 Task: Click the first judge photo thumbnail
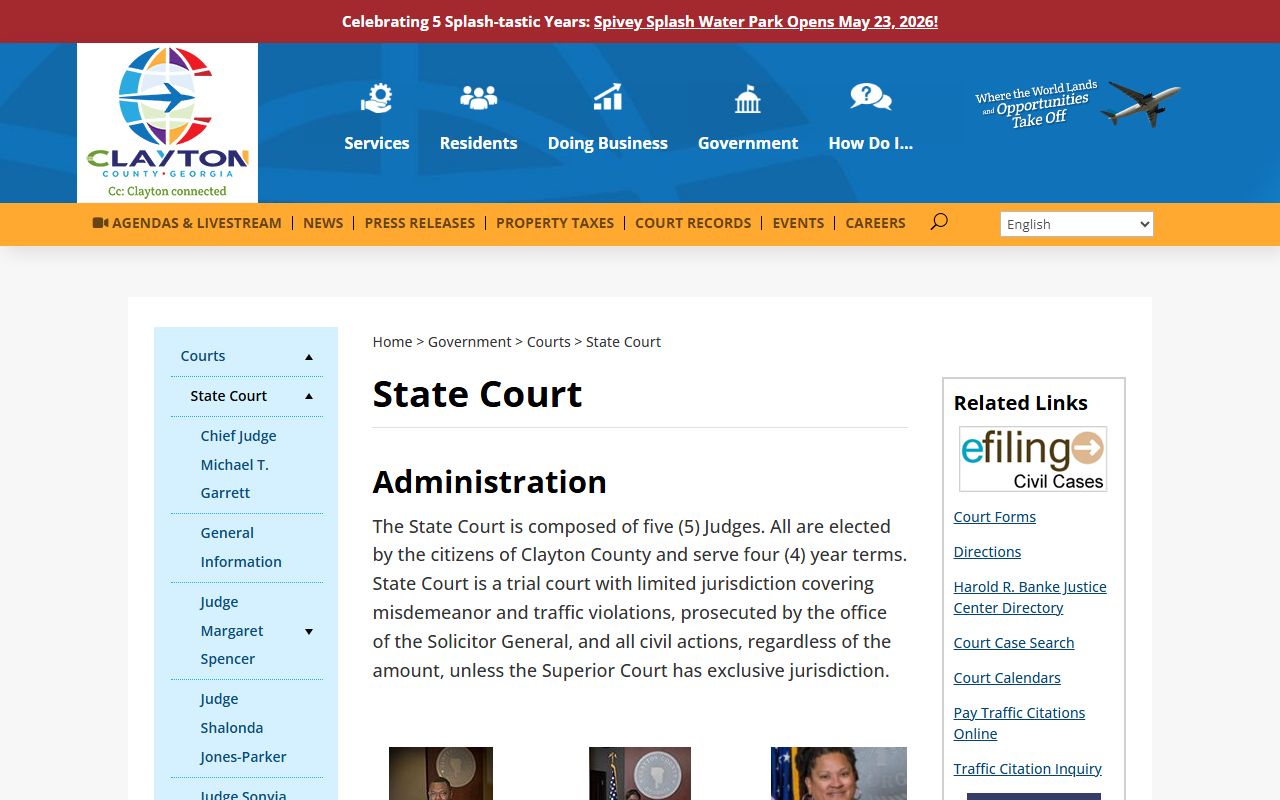click(441, 773)
